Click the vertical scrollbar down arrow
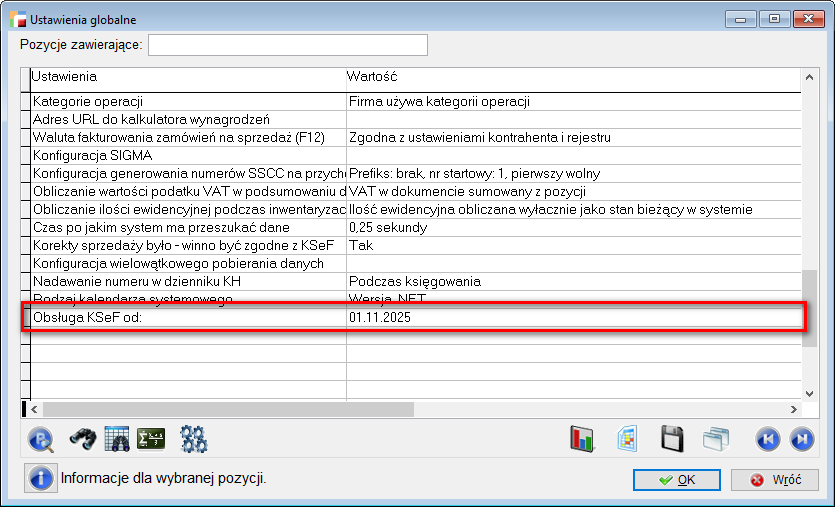835x507 pixels. pyautogui.click(x=809, y=391)
